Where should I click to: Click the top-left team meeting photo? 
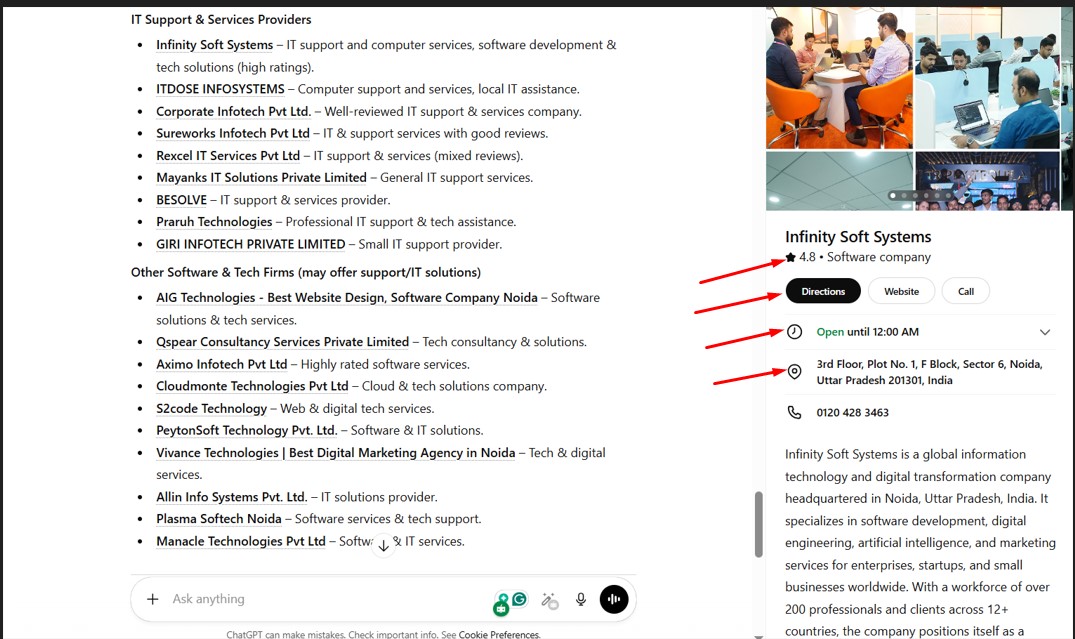(838, 78)
